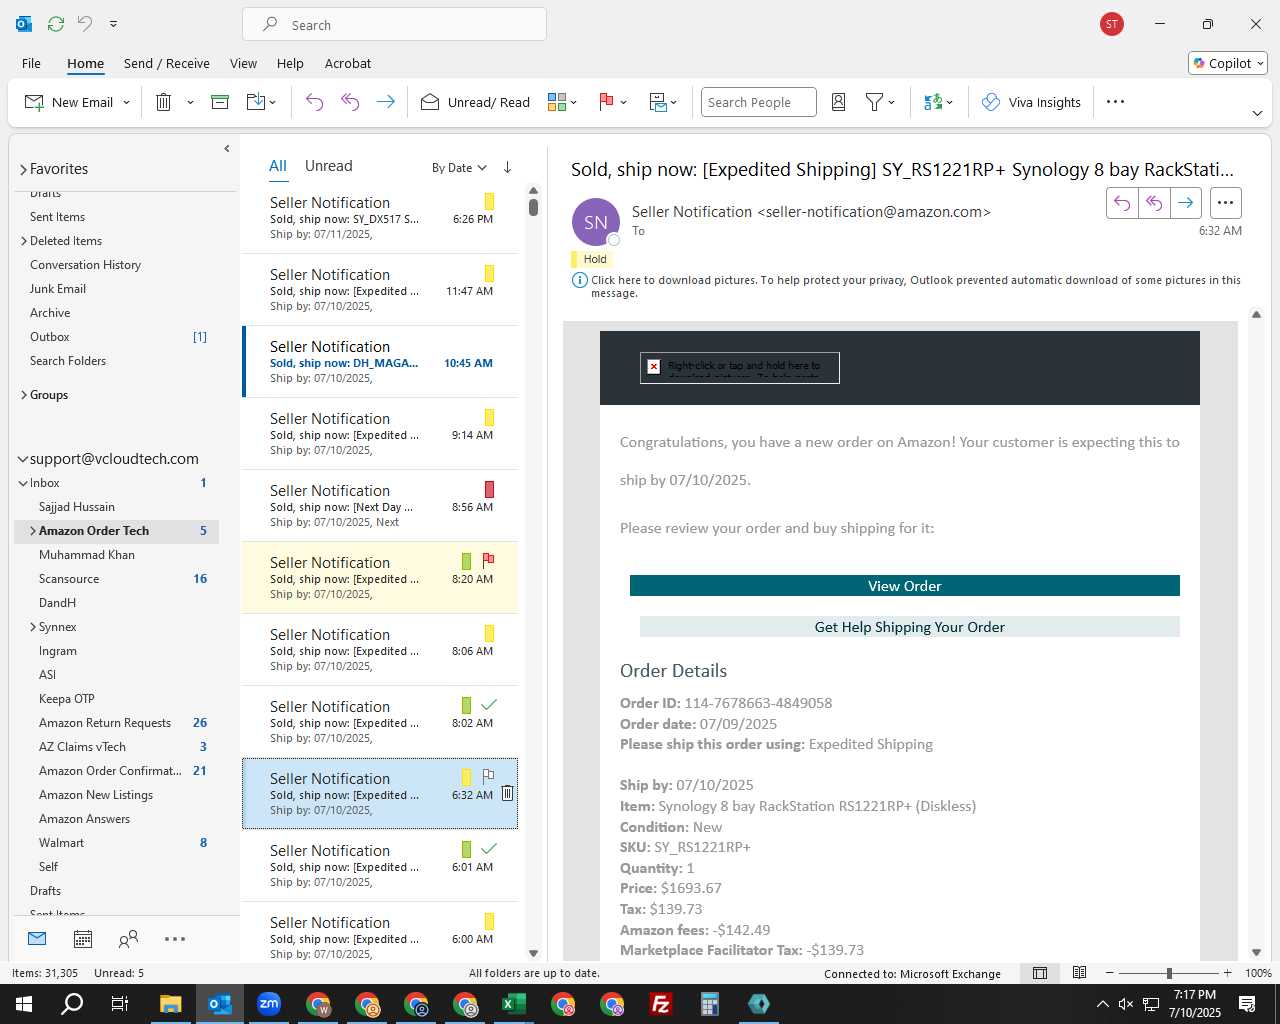The height and width of the screenshot is (1024, 1280).
Task: Toggle the complete checkmark on 6:01 AM message
Action: (489, 848)
